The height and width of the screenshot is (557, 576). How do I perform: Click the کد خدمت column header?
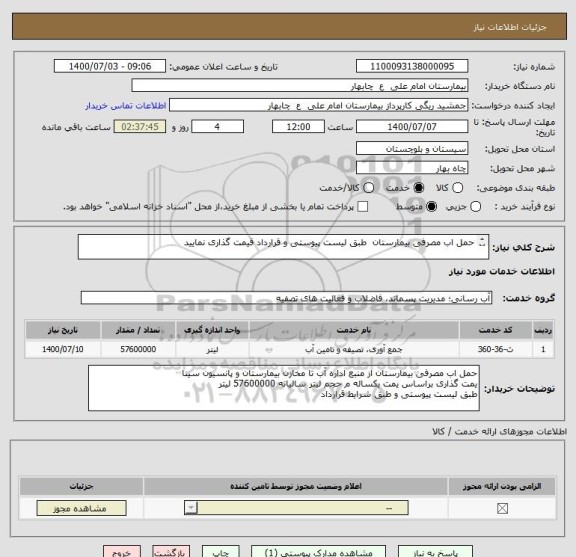(496, 330)
